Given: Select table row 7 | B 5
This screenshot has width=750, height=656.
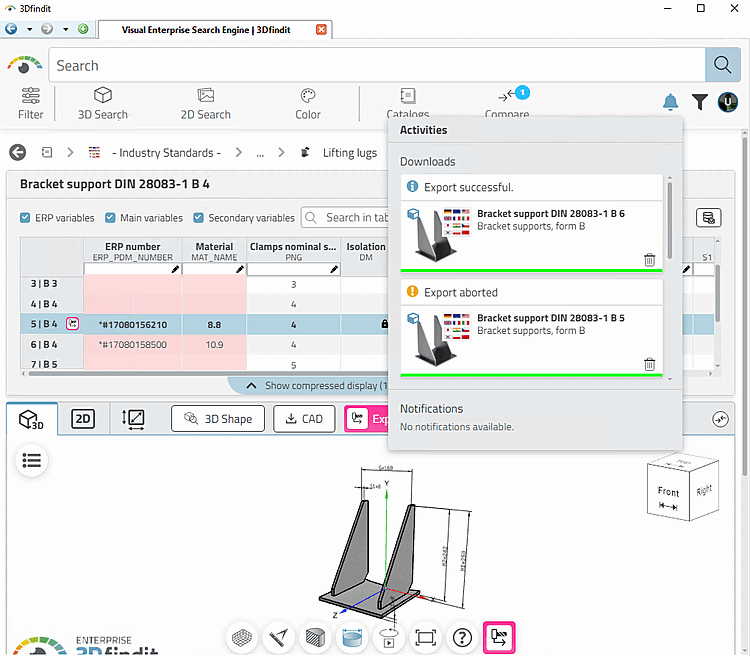Looking at the screenshot, I should point(44,364).
